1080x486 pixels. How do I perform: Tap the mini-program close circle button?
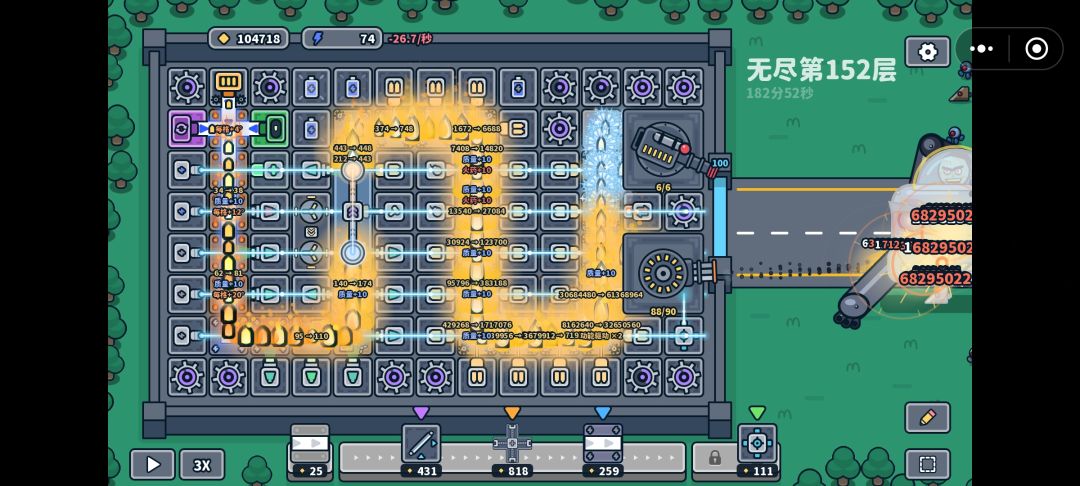tap(1036, 49)
